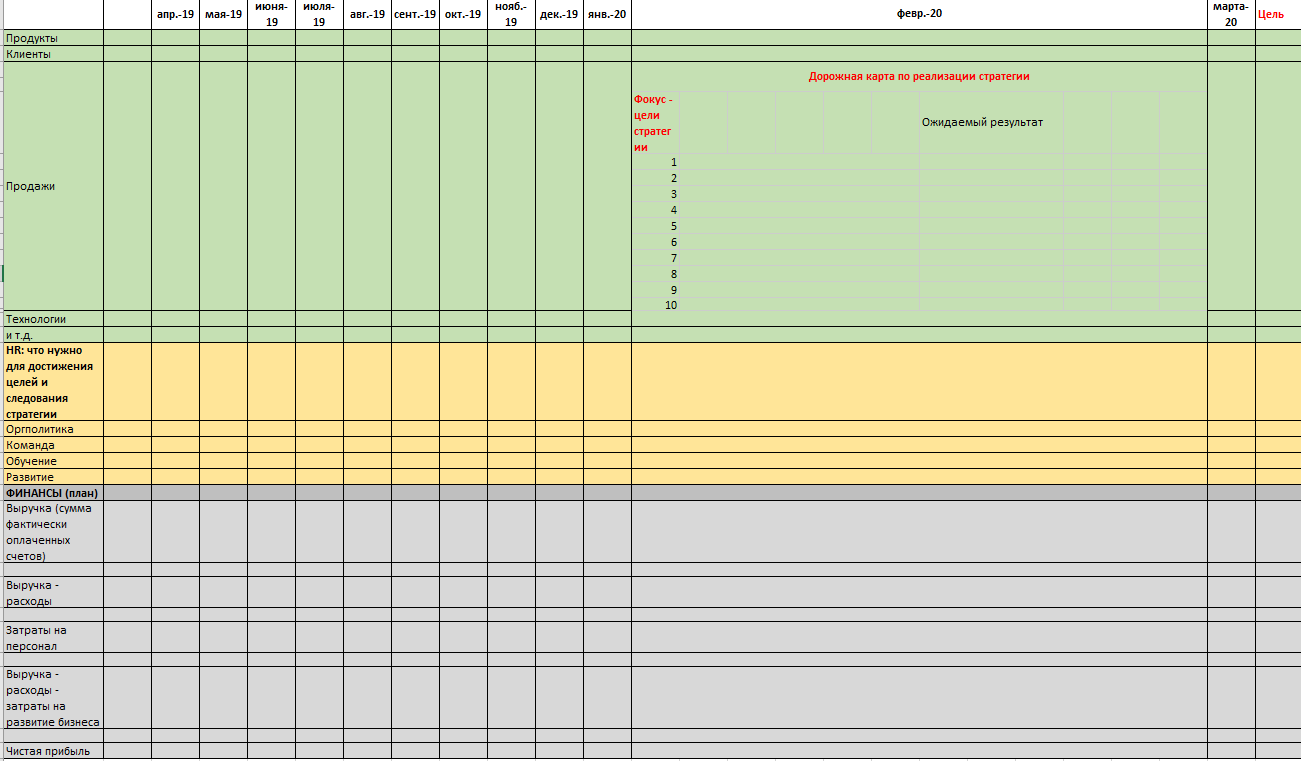
Task: Click the red Цель header cell
Action: click(1278, 15)
